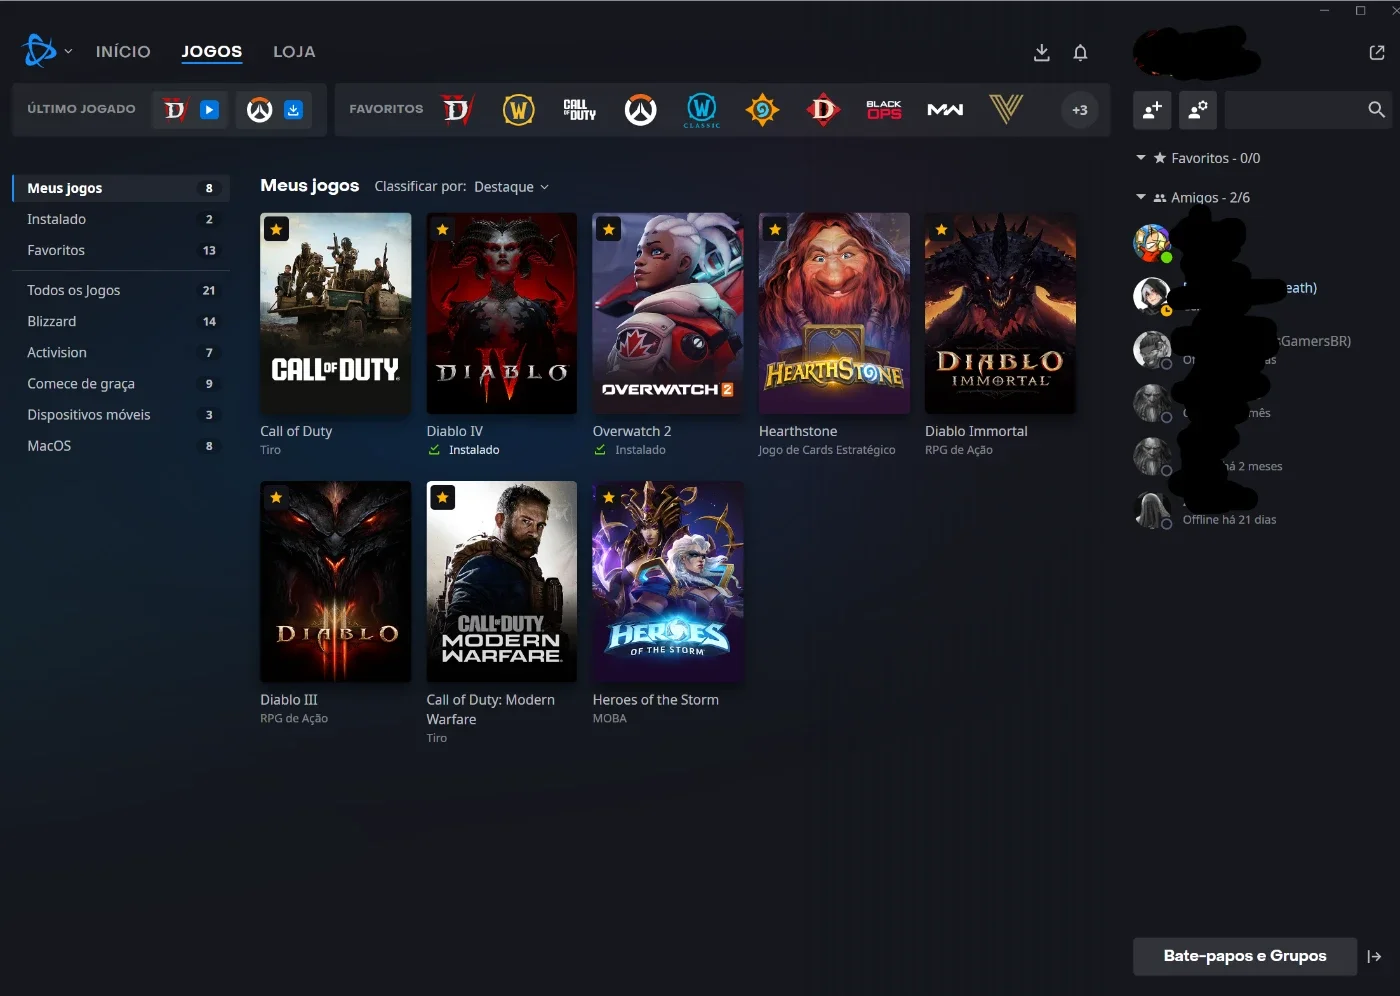Go to INÍCIO tab
The width and height of the screenshot is (1400, 996).
pyautogui.click(x=123, y=51)
